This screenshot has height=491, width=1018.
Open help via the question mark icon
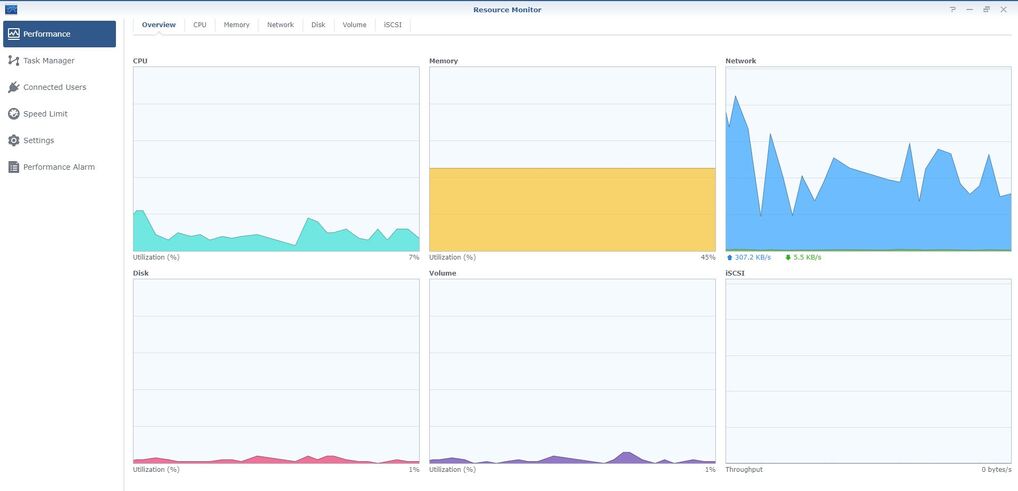coord(953,10)
